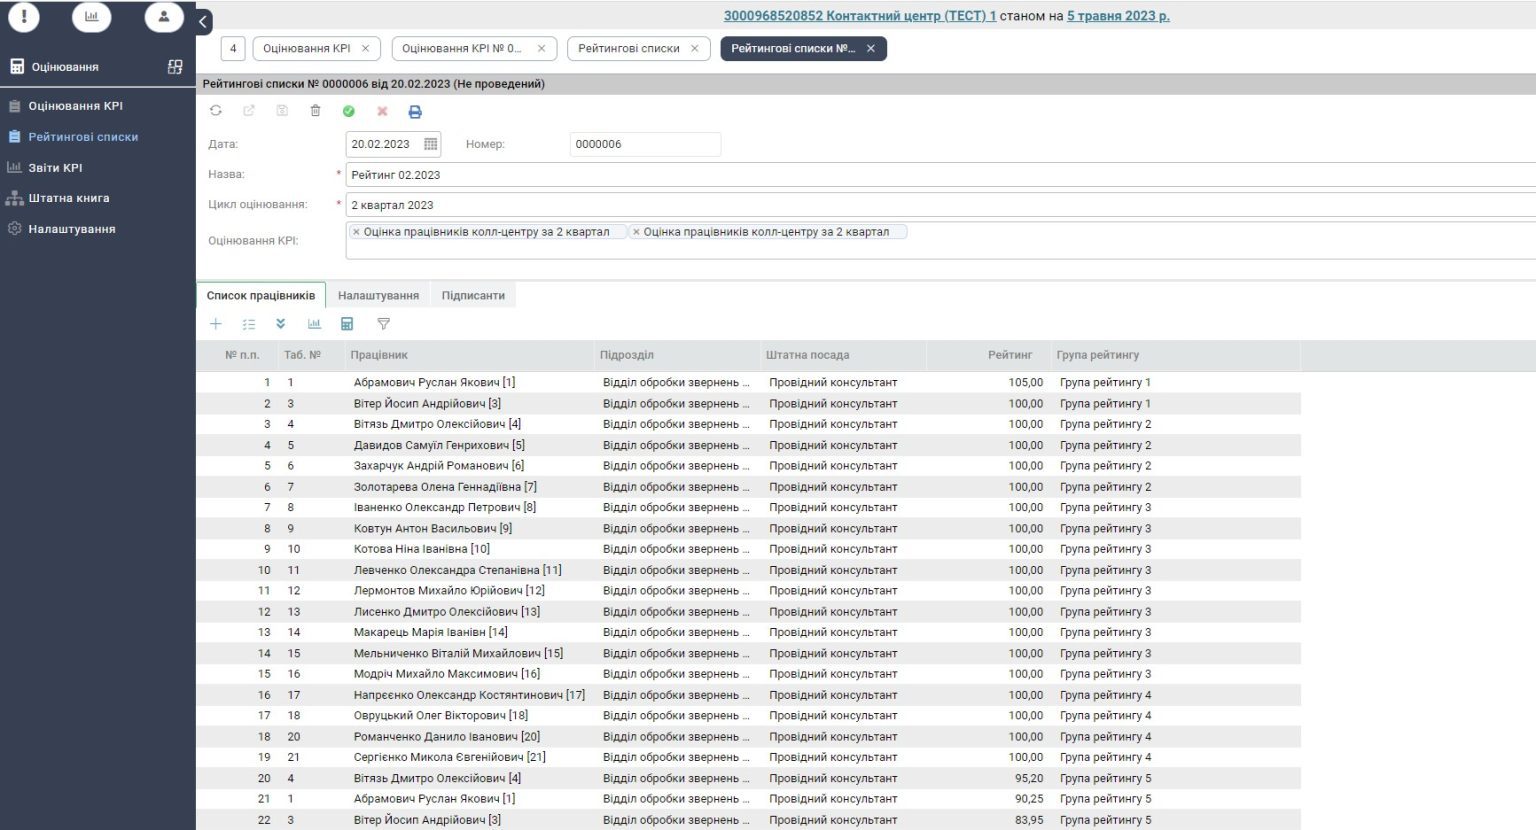The width and height of the screenshot is (1536, 830).
Task: Open the date picker calendar
Action: pyautogui.click(x=430, y=144)
